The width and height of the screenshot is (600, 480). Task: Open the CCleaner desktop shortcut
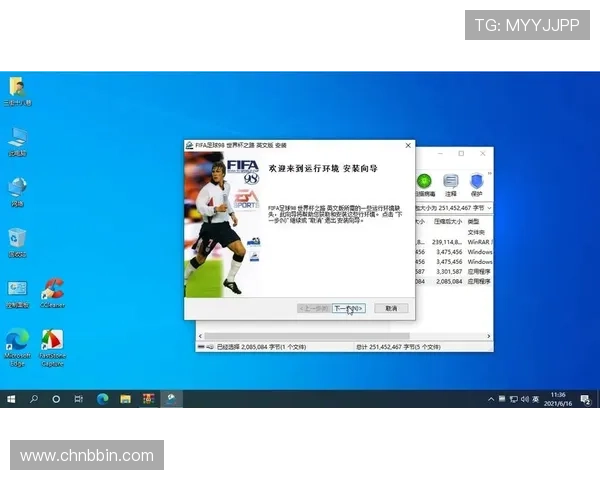tap(52, 291)
